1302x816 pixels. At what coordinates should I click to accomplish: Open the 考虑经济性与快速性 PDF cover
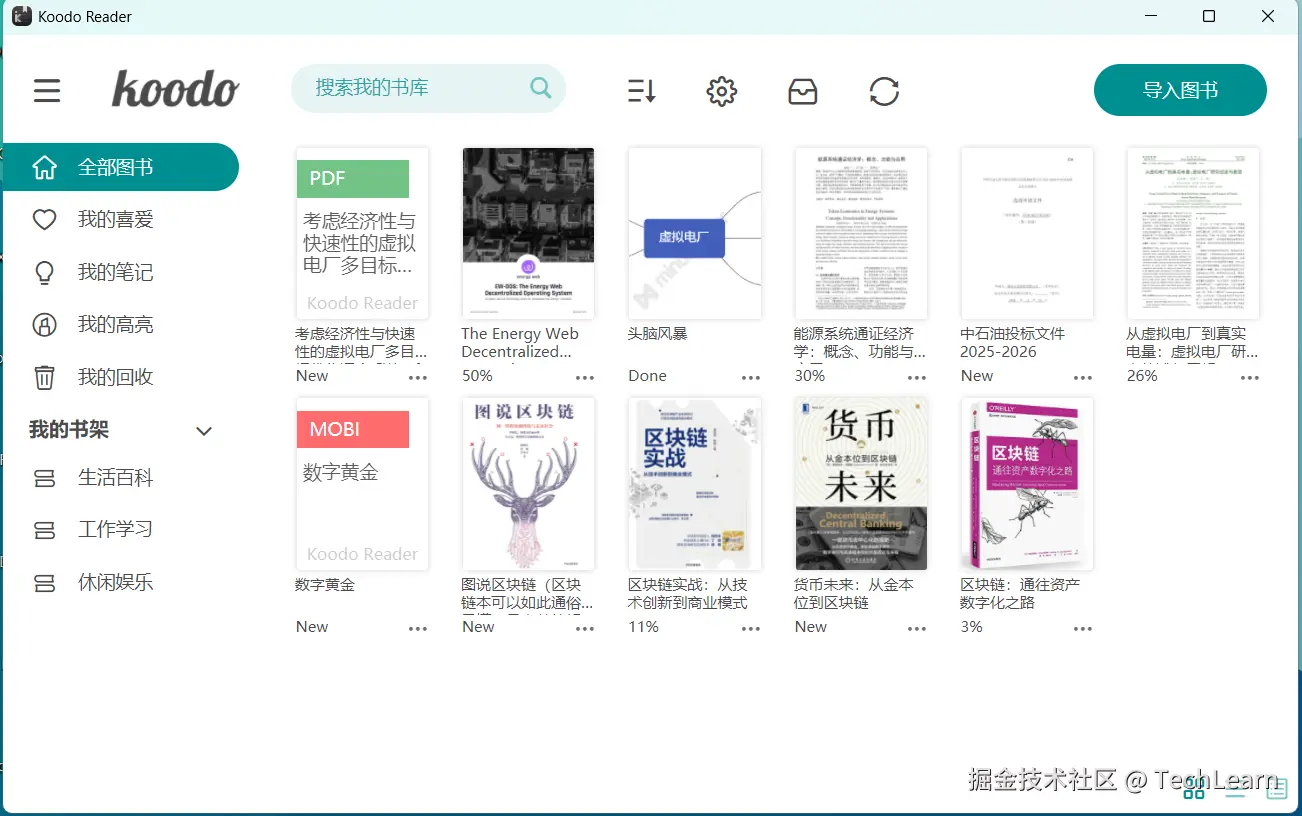tap(363, 234)
